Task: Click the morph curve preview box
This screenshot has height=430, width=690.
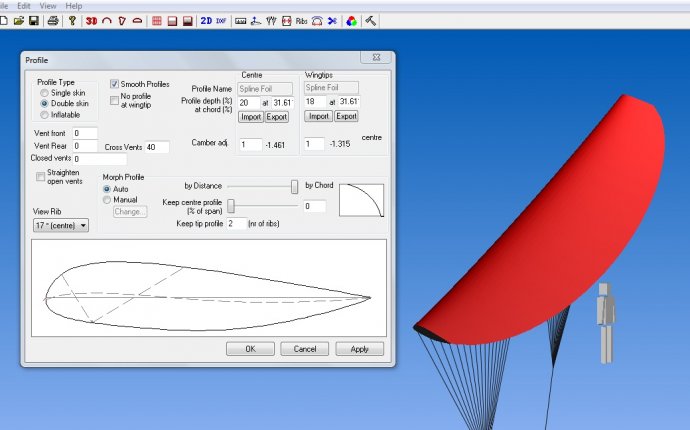Action: click(x=361, y=200)
